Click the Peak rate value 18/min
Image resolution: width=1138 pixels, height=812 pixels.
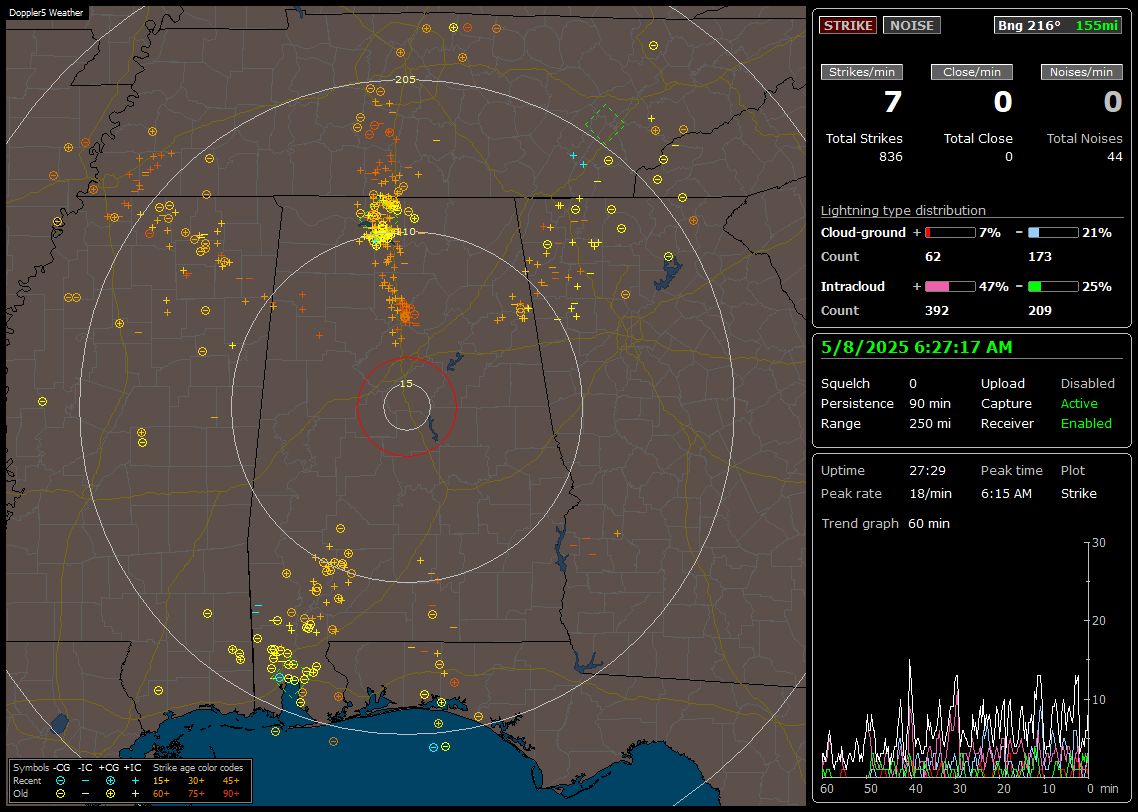click(x=930, y=493)
